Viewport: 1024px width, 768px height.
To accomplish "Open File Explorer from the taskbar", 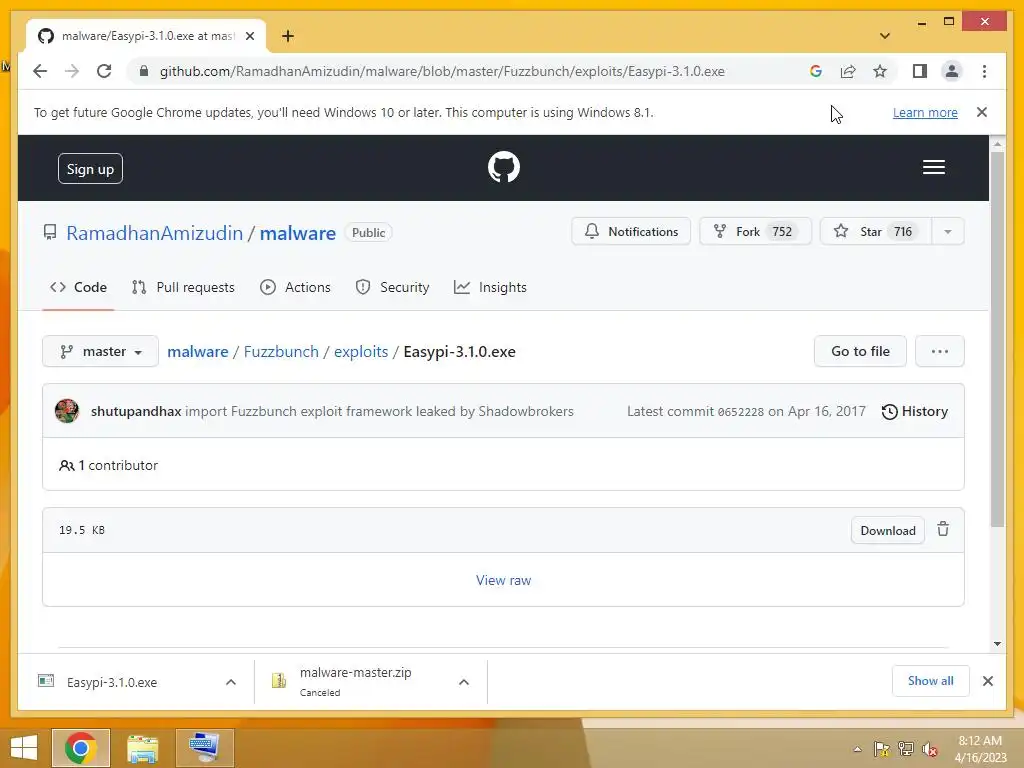I will (143, 748).
